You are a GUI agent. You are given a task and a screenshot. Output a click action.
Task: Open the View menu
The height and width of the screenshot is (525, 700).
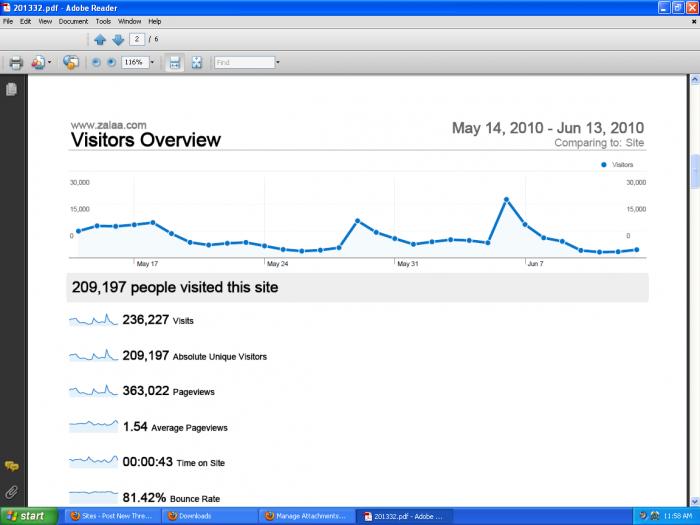(x=45, y=21)
